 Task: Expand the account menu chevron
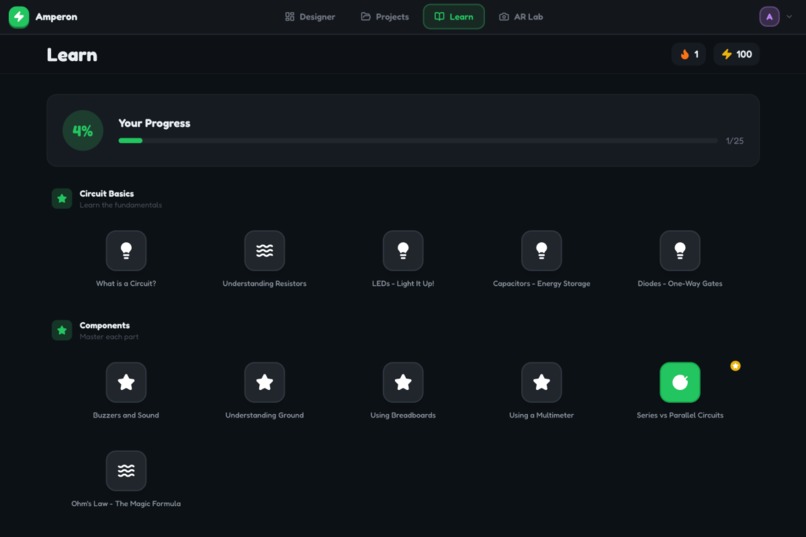789,17
